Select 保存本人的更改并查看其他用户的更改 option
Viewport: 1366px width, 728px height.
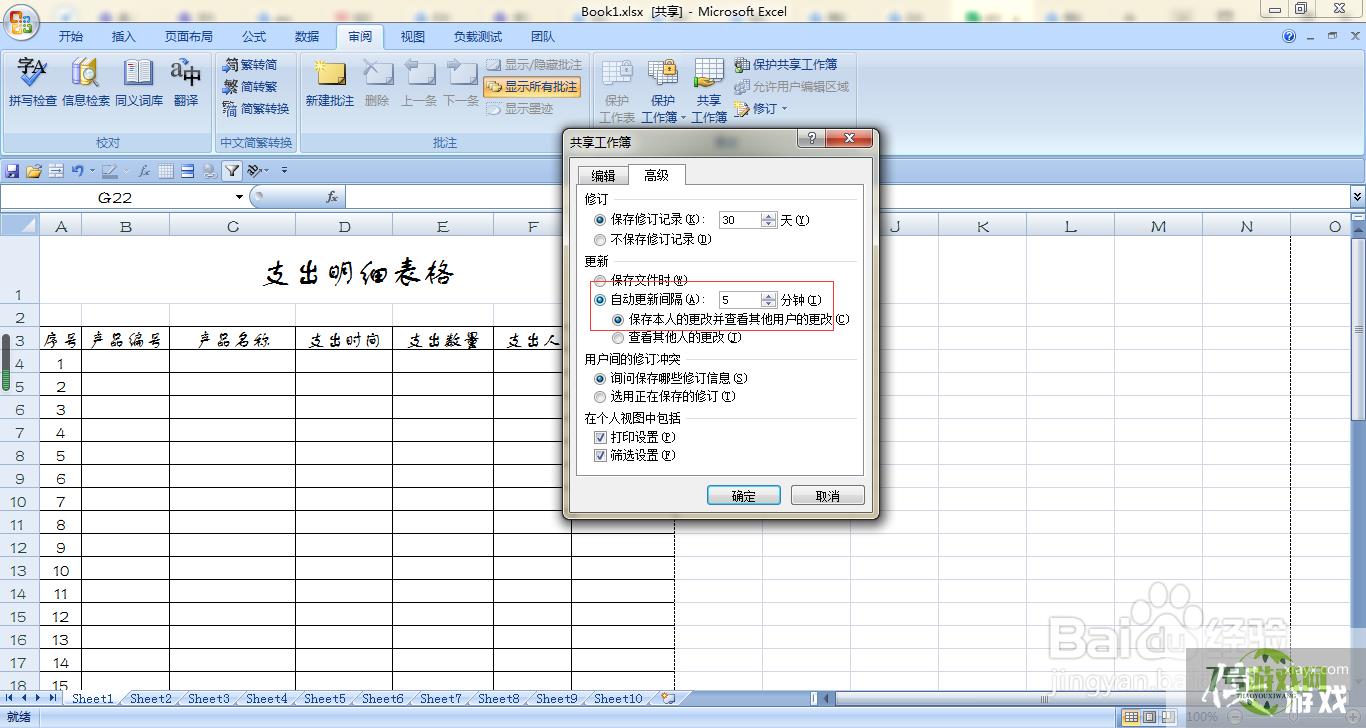click(x=618, y=320)
